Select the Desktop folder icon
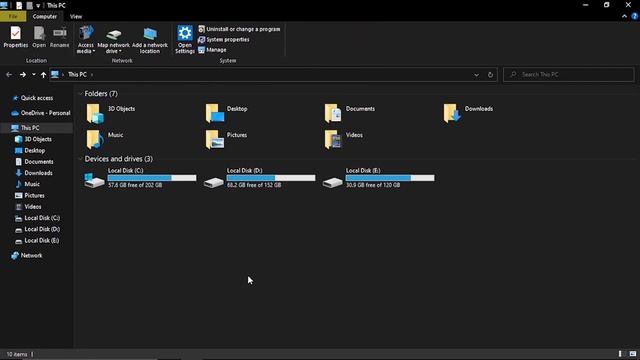This screenshot has height=360, width=640. pos(214,113)
